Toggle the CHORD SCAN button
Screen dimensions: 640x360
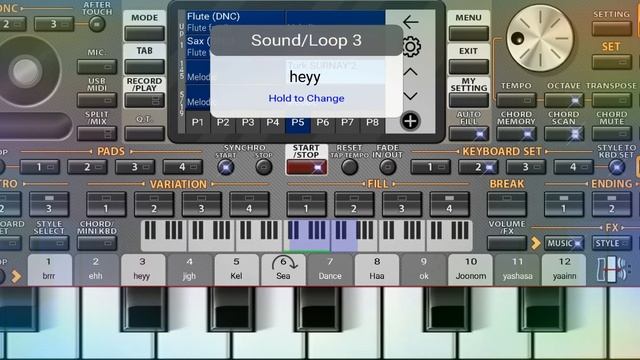click(x=564, y=133)
